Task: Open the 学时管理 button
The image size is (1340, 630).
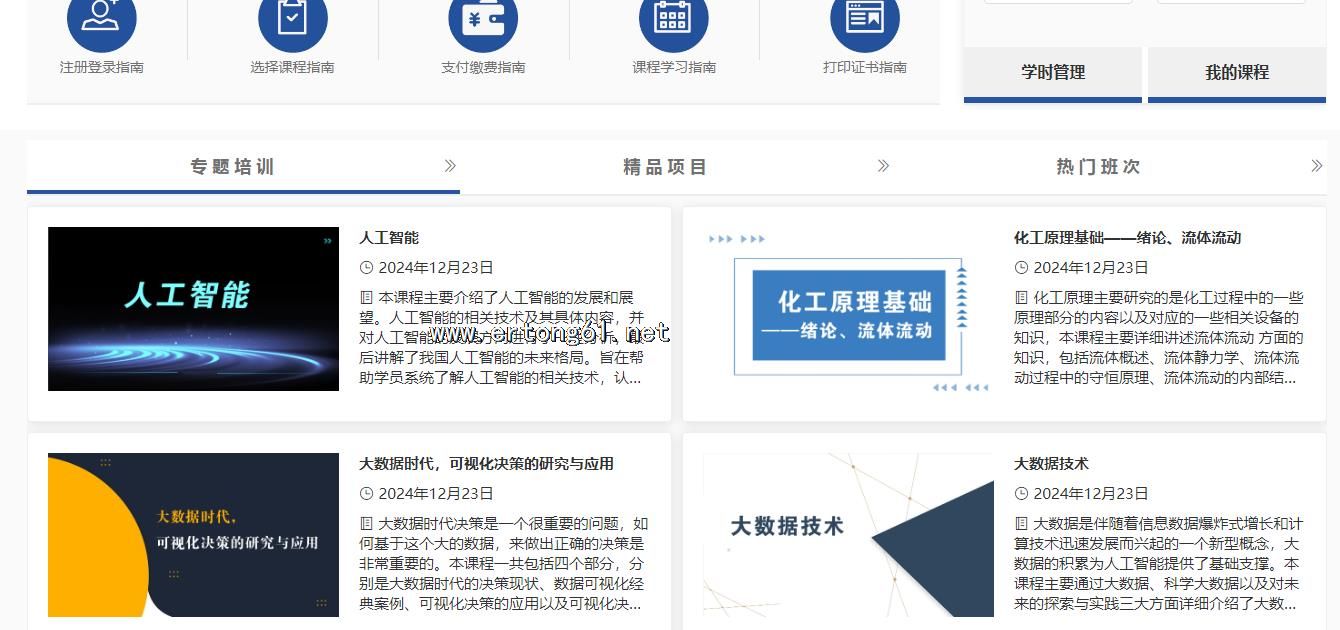Action: [1052, 72]
